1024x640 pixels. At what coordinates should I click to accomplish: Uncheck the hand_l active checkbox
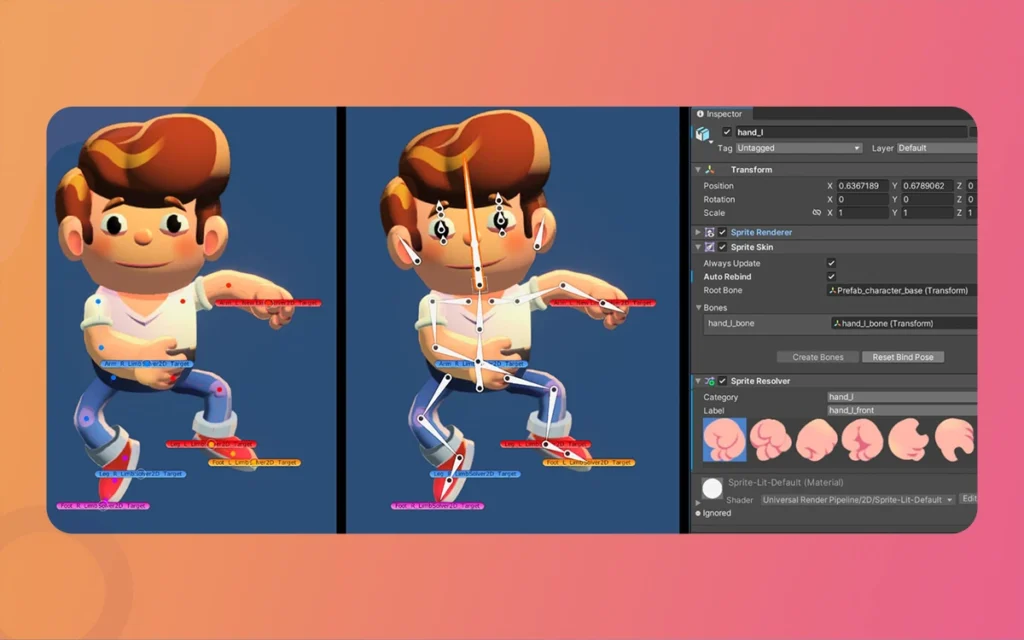[x=727, y=132]
